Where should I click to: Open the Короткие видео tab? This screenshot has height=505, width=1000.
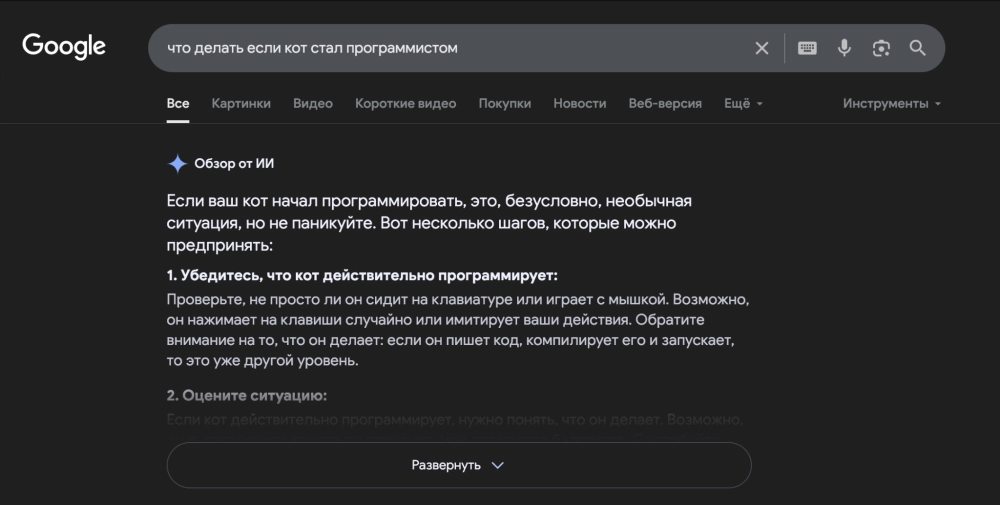point(405,103)
